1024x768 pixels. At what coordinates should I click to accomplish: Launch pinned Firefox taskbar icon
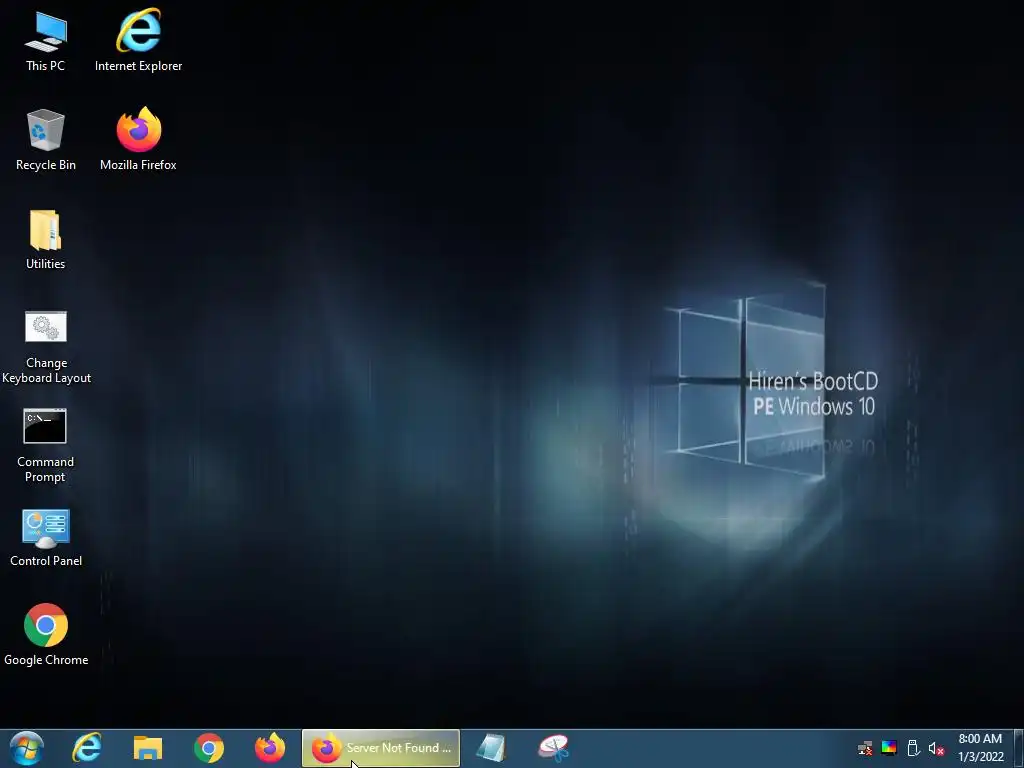270,748
